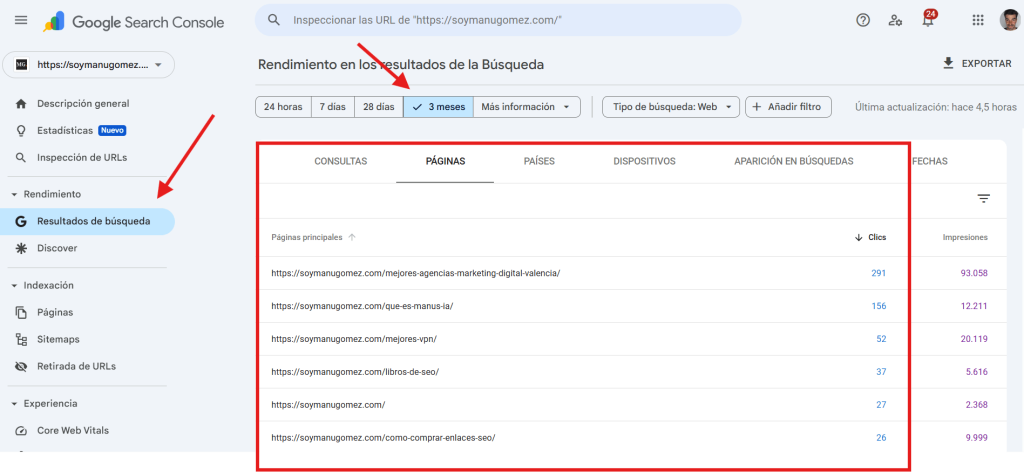Sort by the Impresiones column header
The width and height of the screenshot is (1024, 472).
pyautogui.click(x=965, y=238)
